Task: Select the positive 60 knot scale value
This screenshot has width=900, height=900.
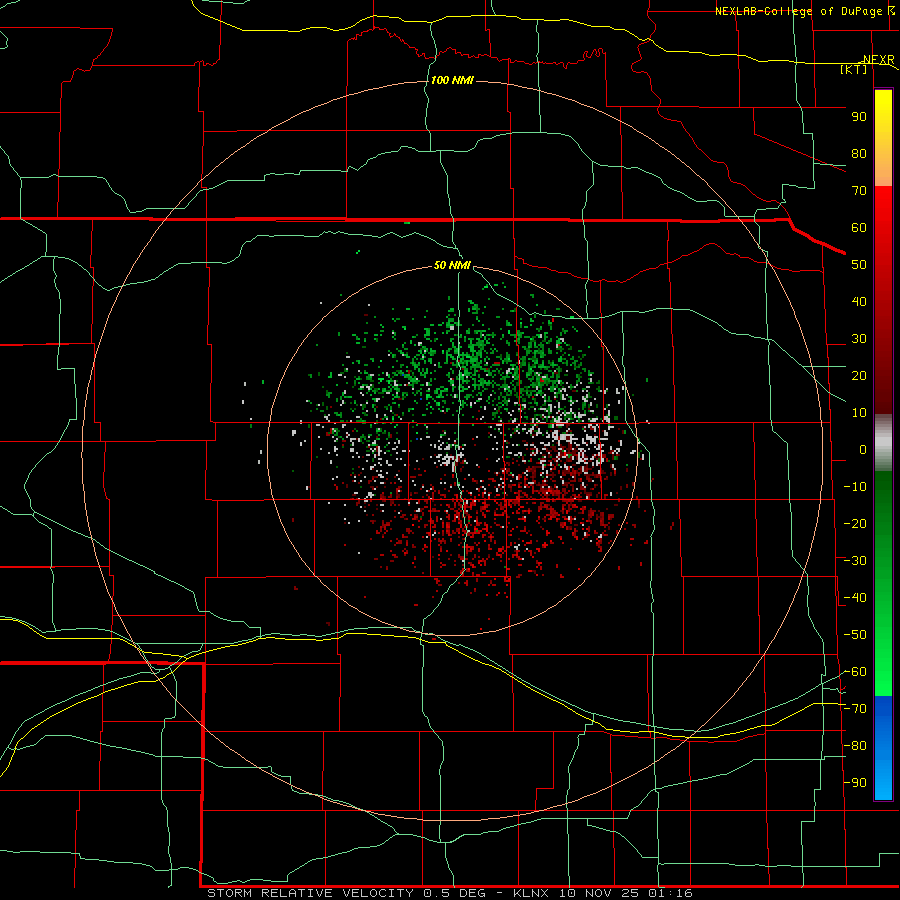Action: pyautogui.click(x=859, y=228)
